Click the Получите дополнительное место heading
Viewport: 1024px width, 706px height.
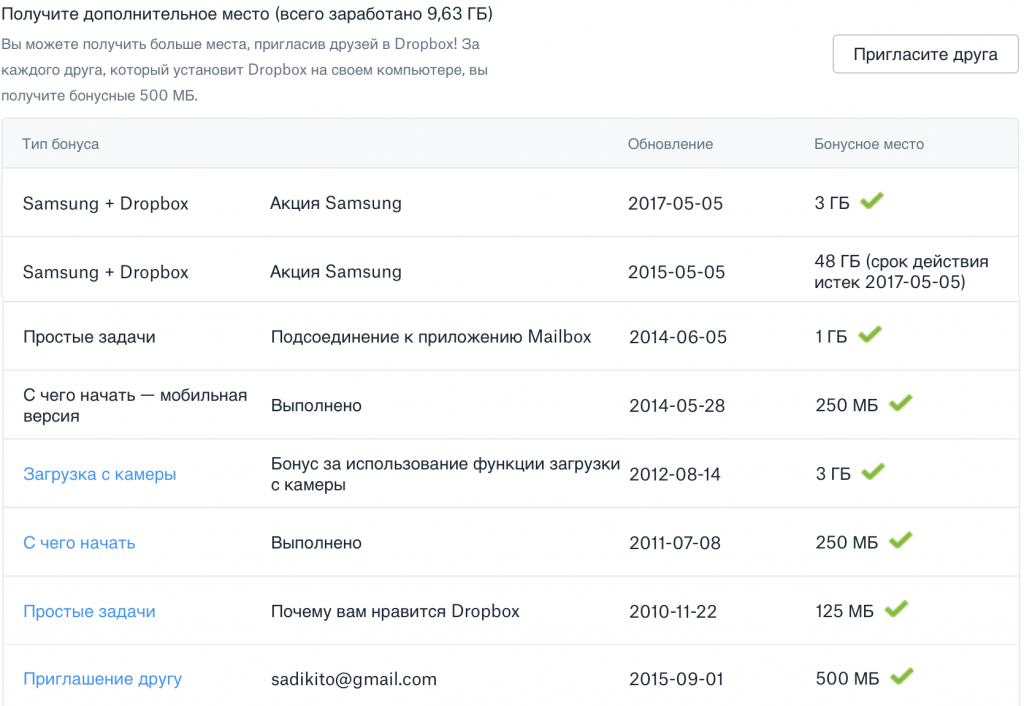tap(246, 16)
